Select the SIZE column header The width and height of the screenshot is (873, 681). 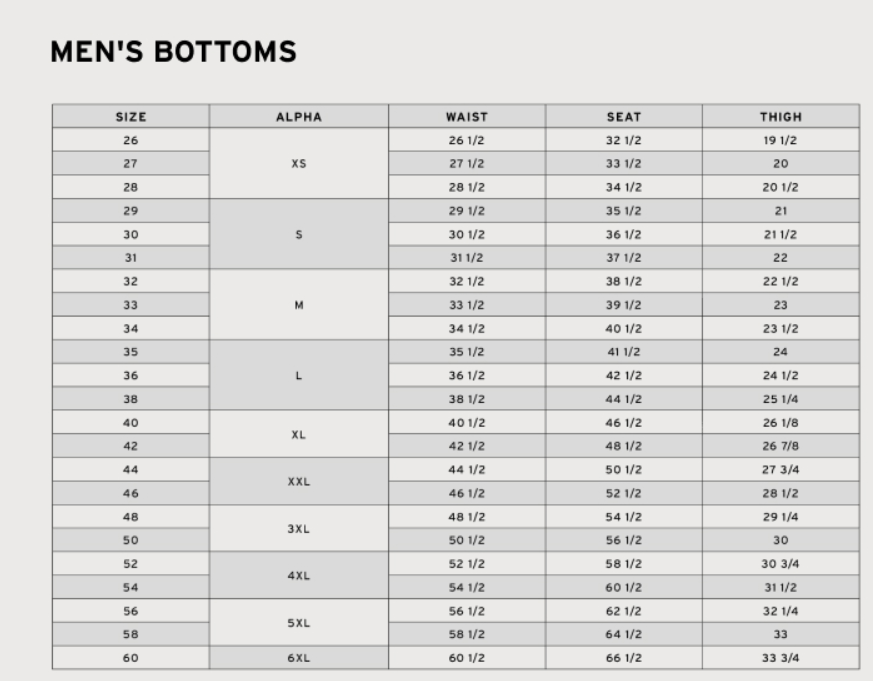click(131, 117)
